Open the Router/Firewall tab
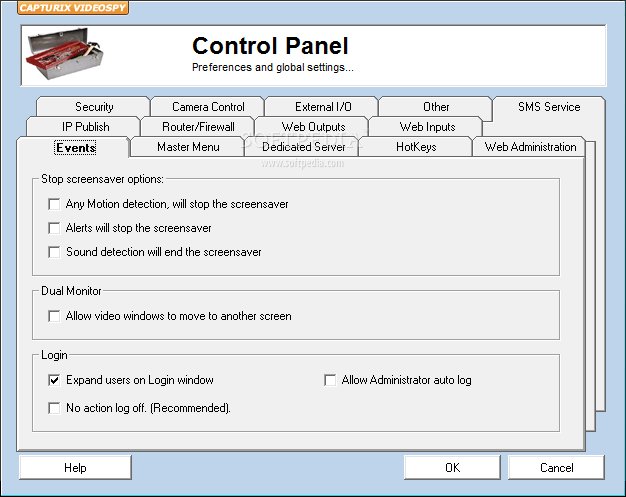The image size is (626, 497). pyautogui.click(x=198, y=127)
